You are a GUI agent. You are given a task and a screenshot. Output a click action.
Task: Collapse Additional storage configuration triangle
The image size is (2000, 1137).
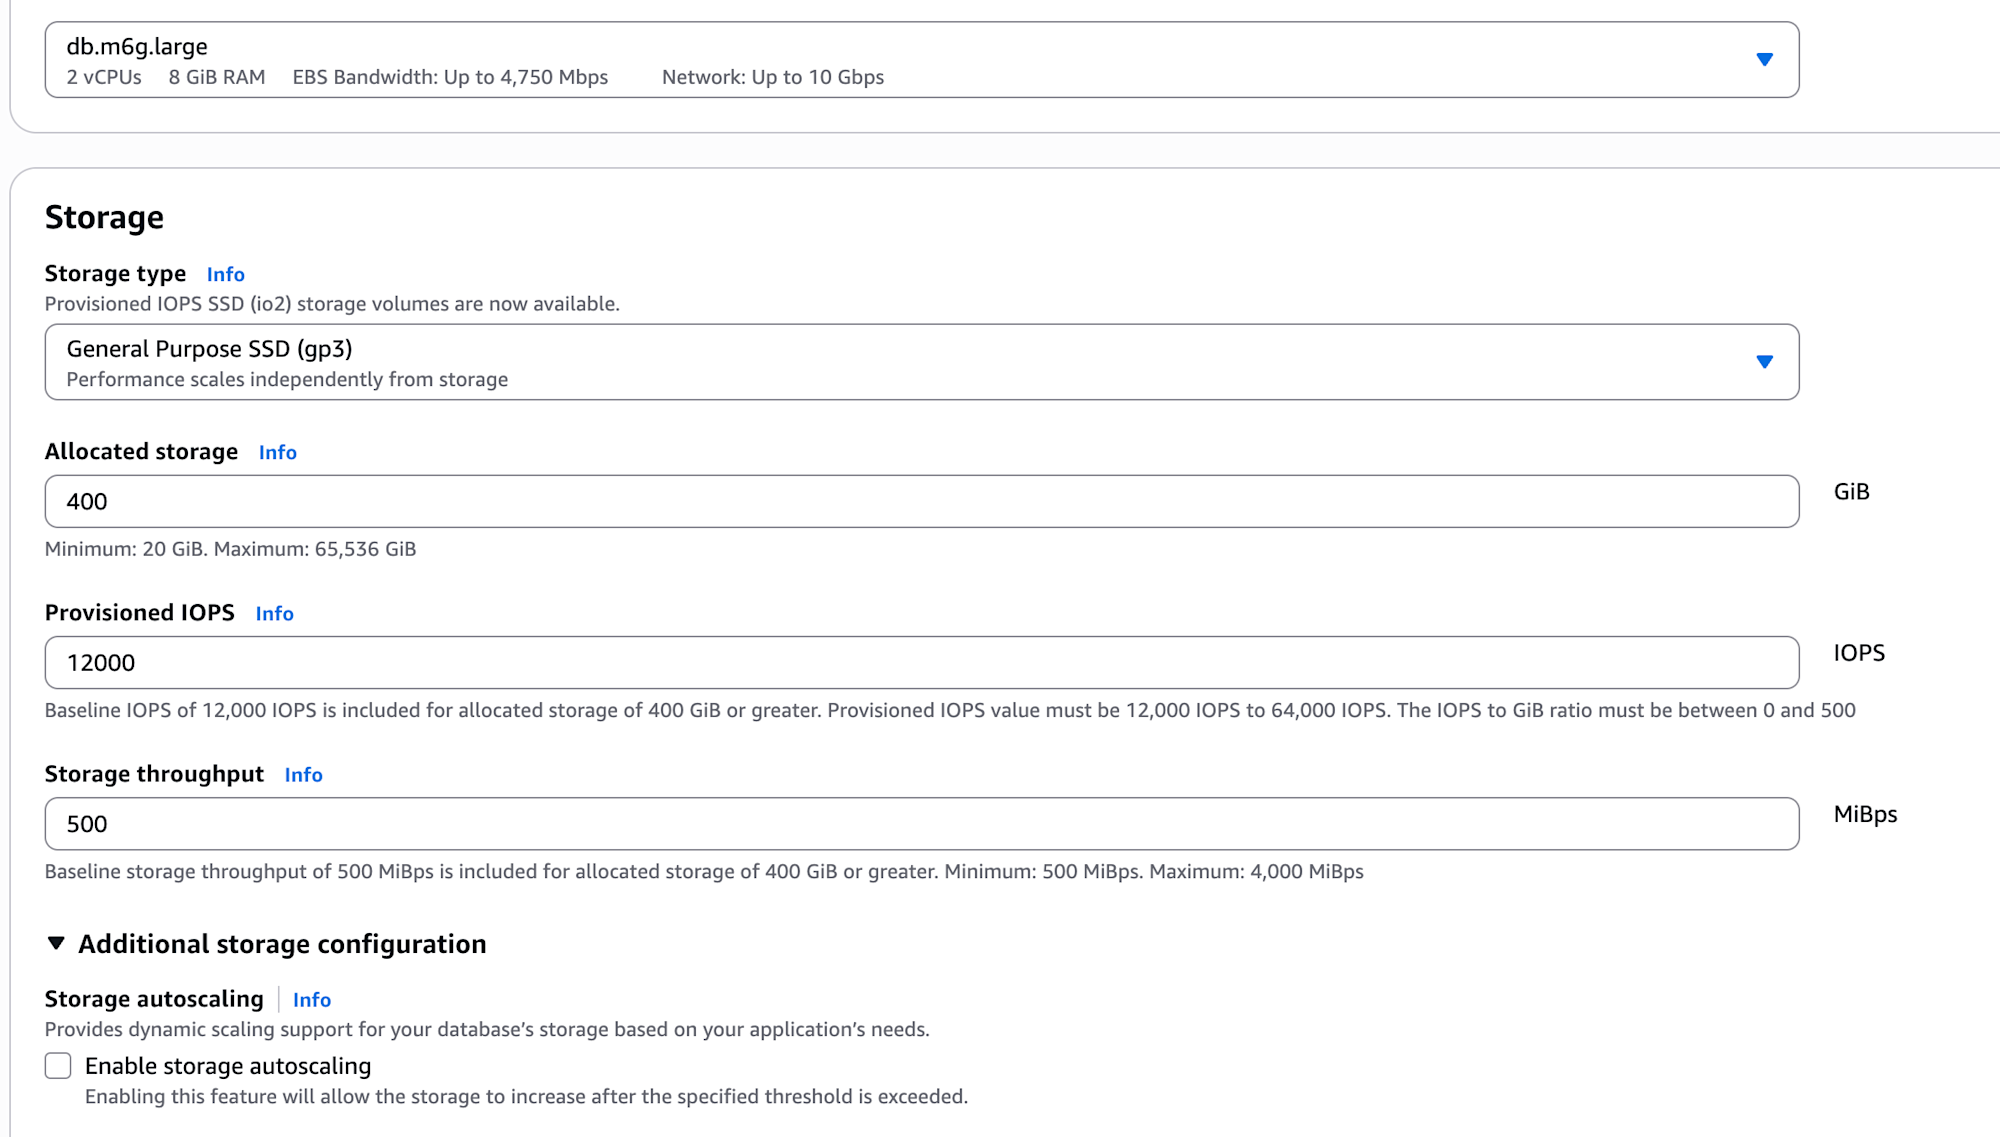pyautogui.click(x=56, y=943)
